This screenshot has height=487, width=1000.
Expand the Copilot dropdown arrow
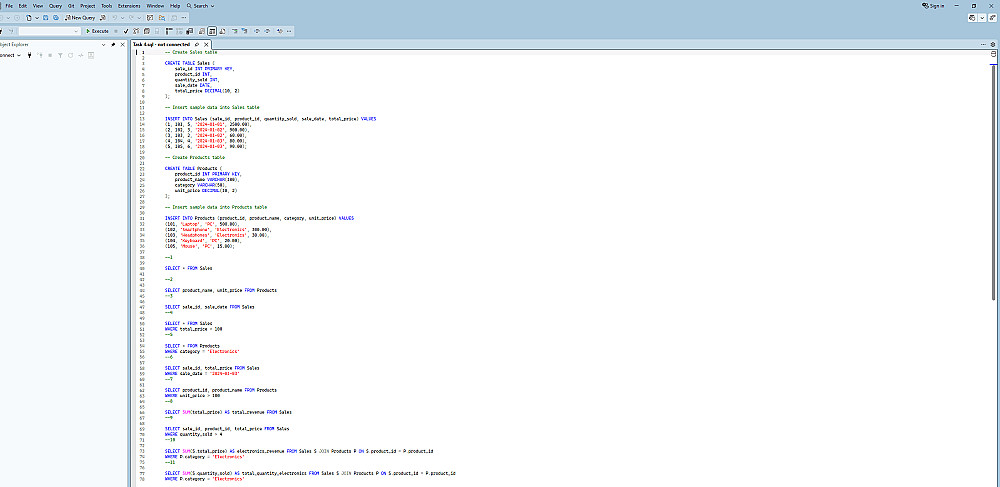982,18
